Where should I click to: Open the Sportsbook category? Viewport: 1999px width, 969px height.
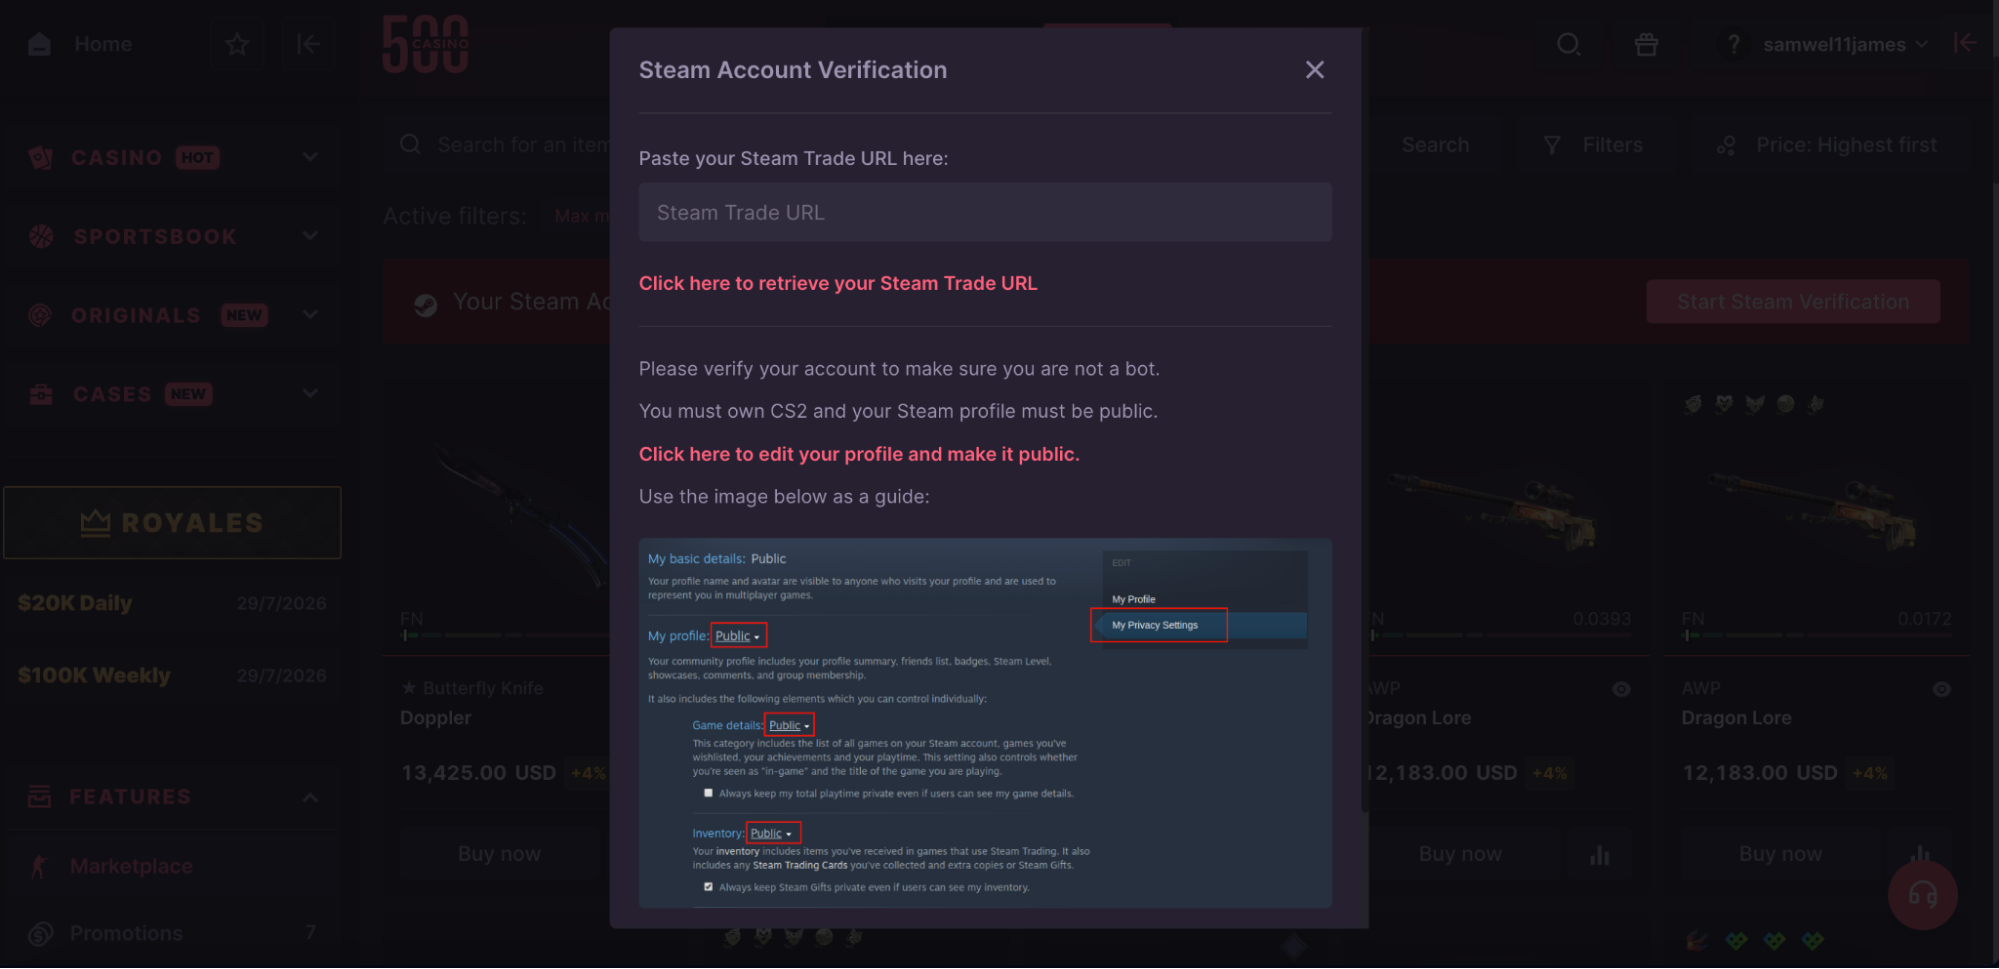pyautogui.click(x=155, y=236)
